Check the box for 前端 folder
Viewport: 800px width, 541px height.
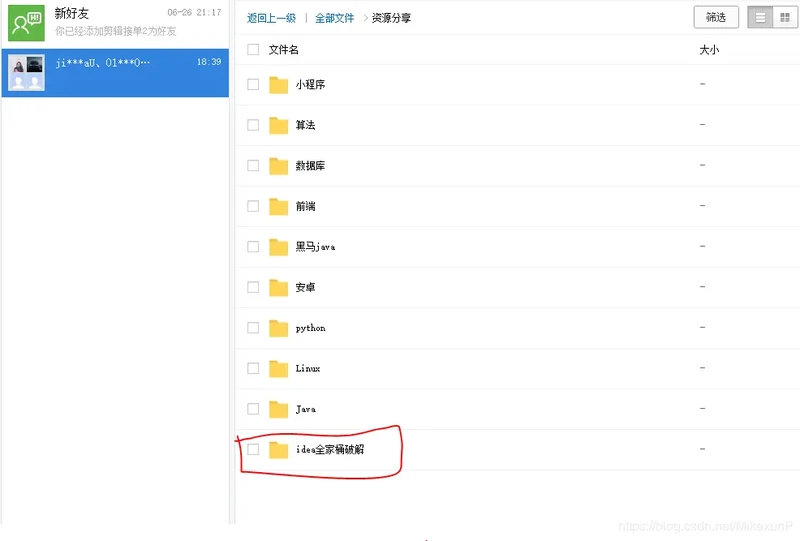(253, 206)
